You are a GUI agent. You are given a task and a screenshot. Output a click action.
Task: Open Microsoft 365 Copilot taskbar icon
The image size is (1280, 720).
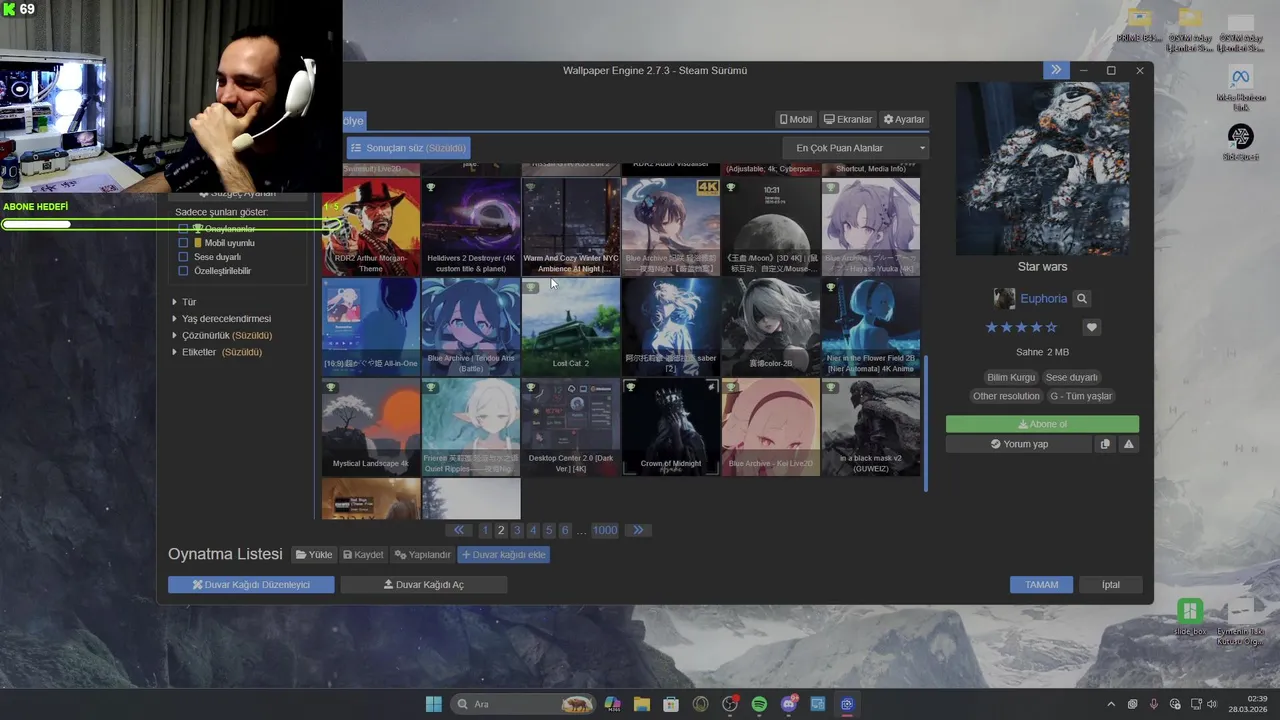coord(612,704)
